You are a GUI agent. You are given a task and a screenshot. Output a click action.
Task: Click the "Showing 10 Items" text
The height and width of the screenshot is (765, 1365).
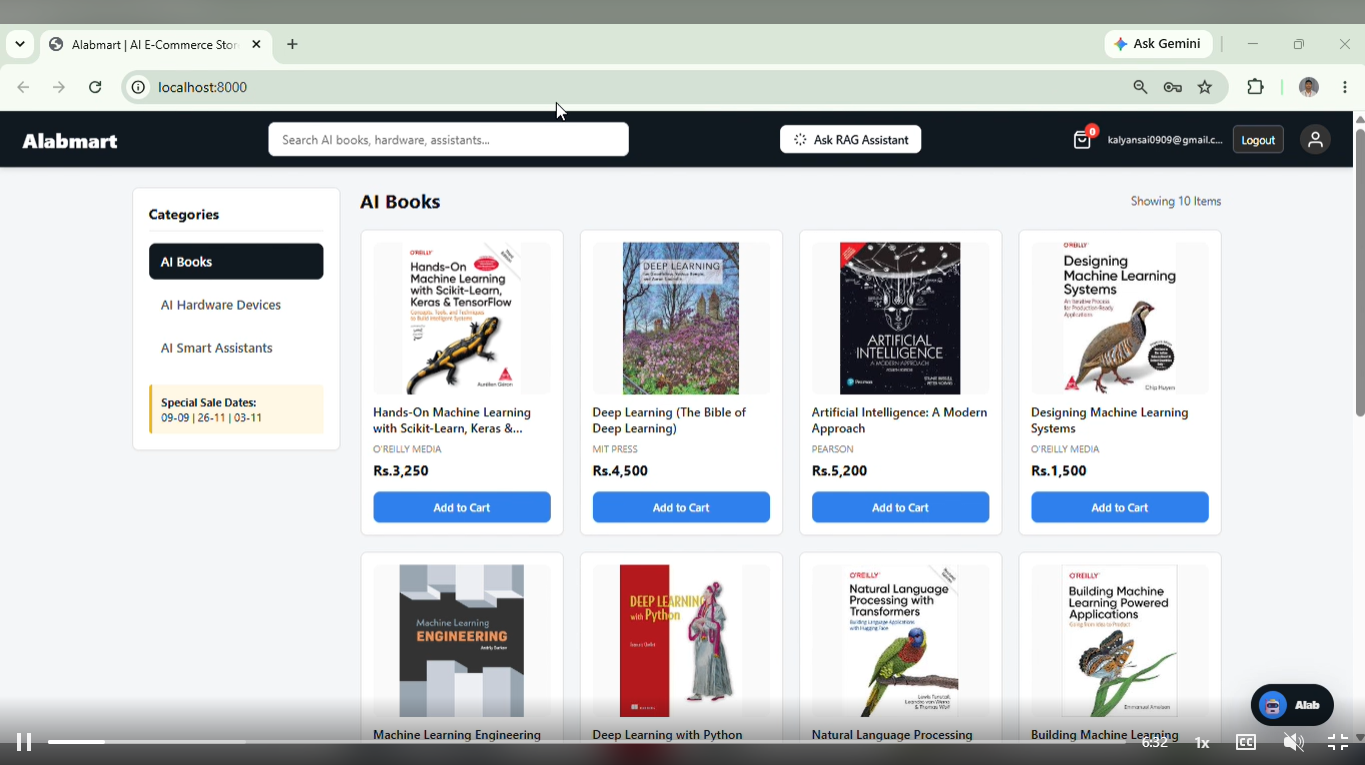click(x=1176, y=201)
